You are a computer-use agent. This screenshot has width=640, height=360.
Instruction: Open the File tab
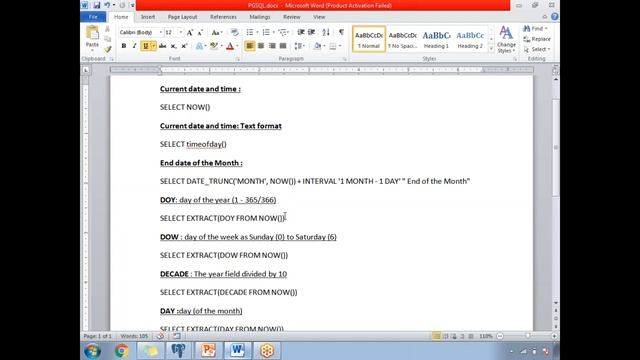click(93, 17)
